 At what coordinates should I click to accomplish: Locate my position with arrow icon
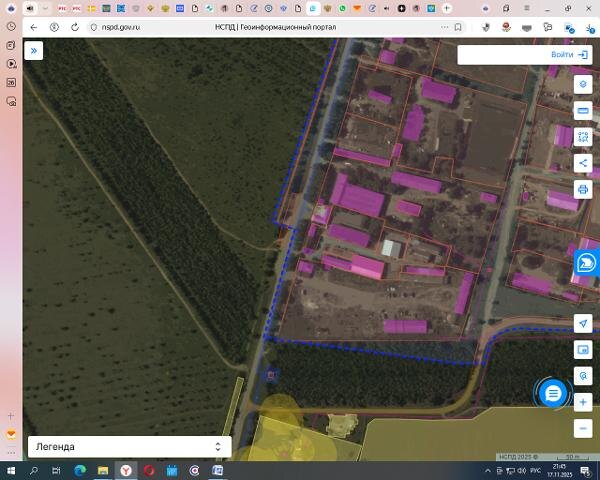(x=583, y=323)
